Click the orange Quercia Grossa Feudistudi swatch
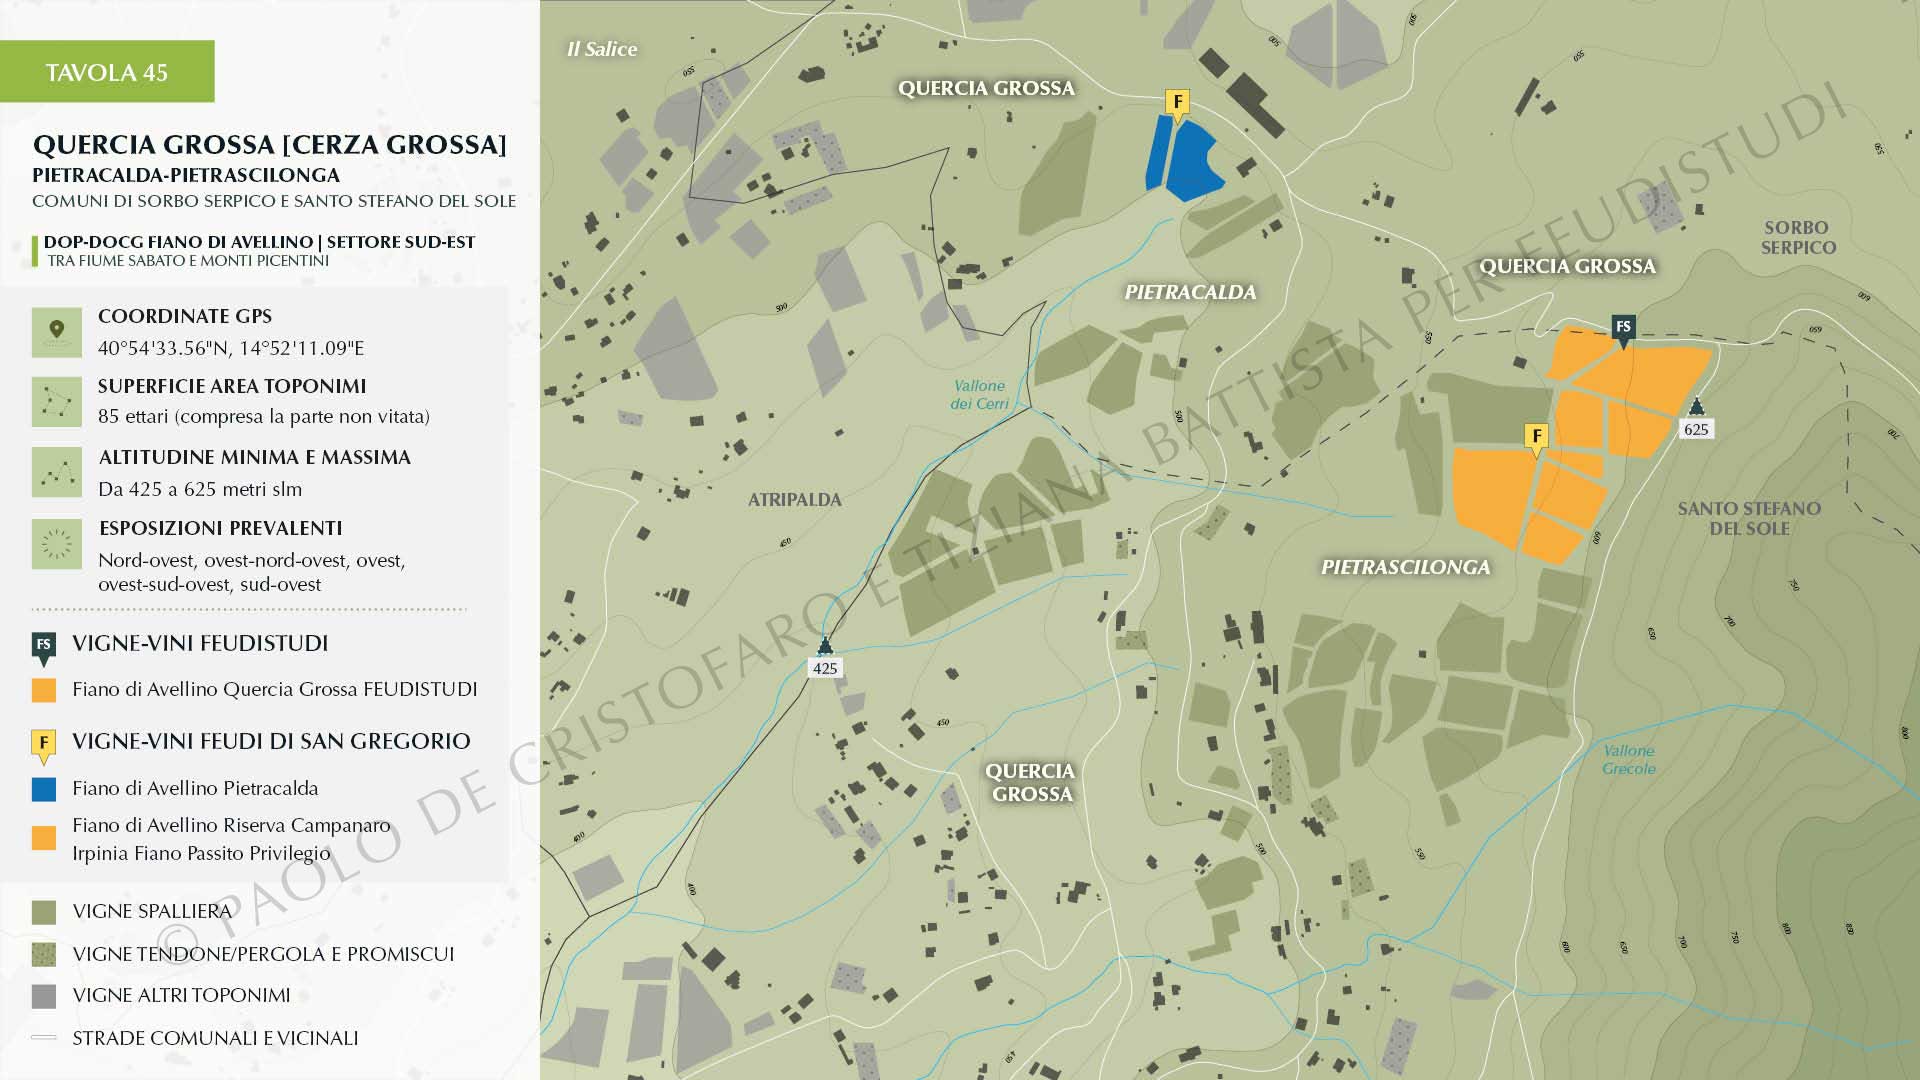Viewport: 1920px width, 1080px height. [x=44, y=690]
